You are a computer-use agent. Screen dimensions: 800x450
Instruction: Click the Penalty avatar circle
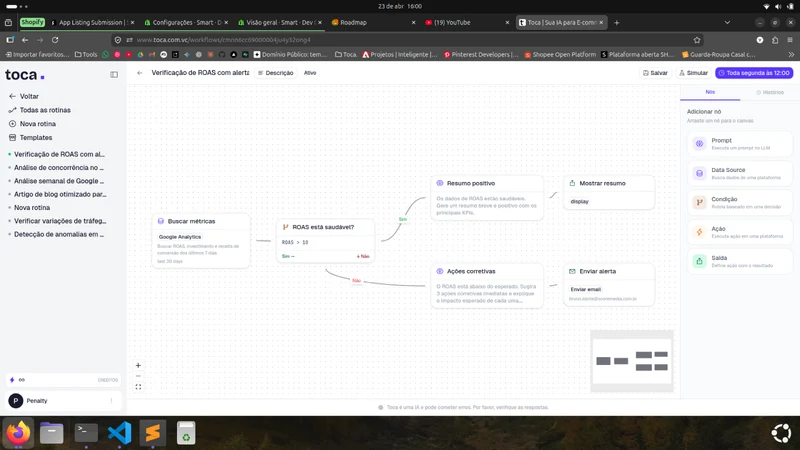tap(16, 401)
